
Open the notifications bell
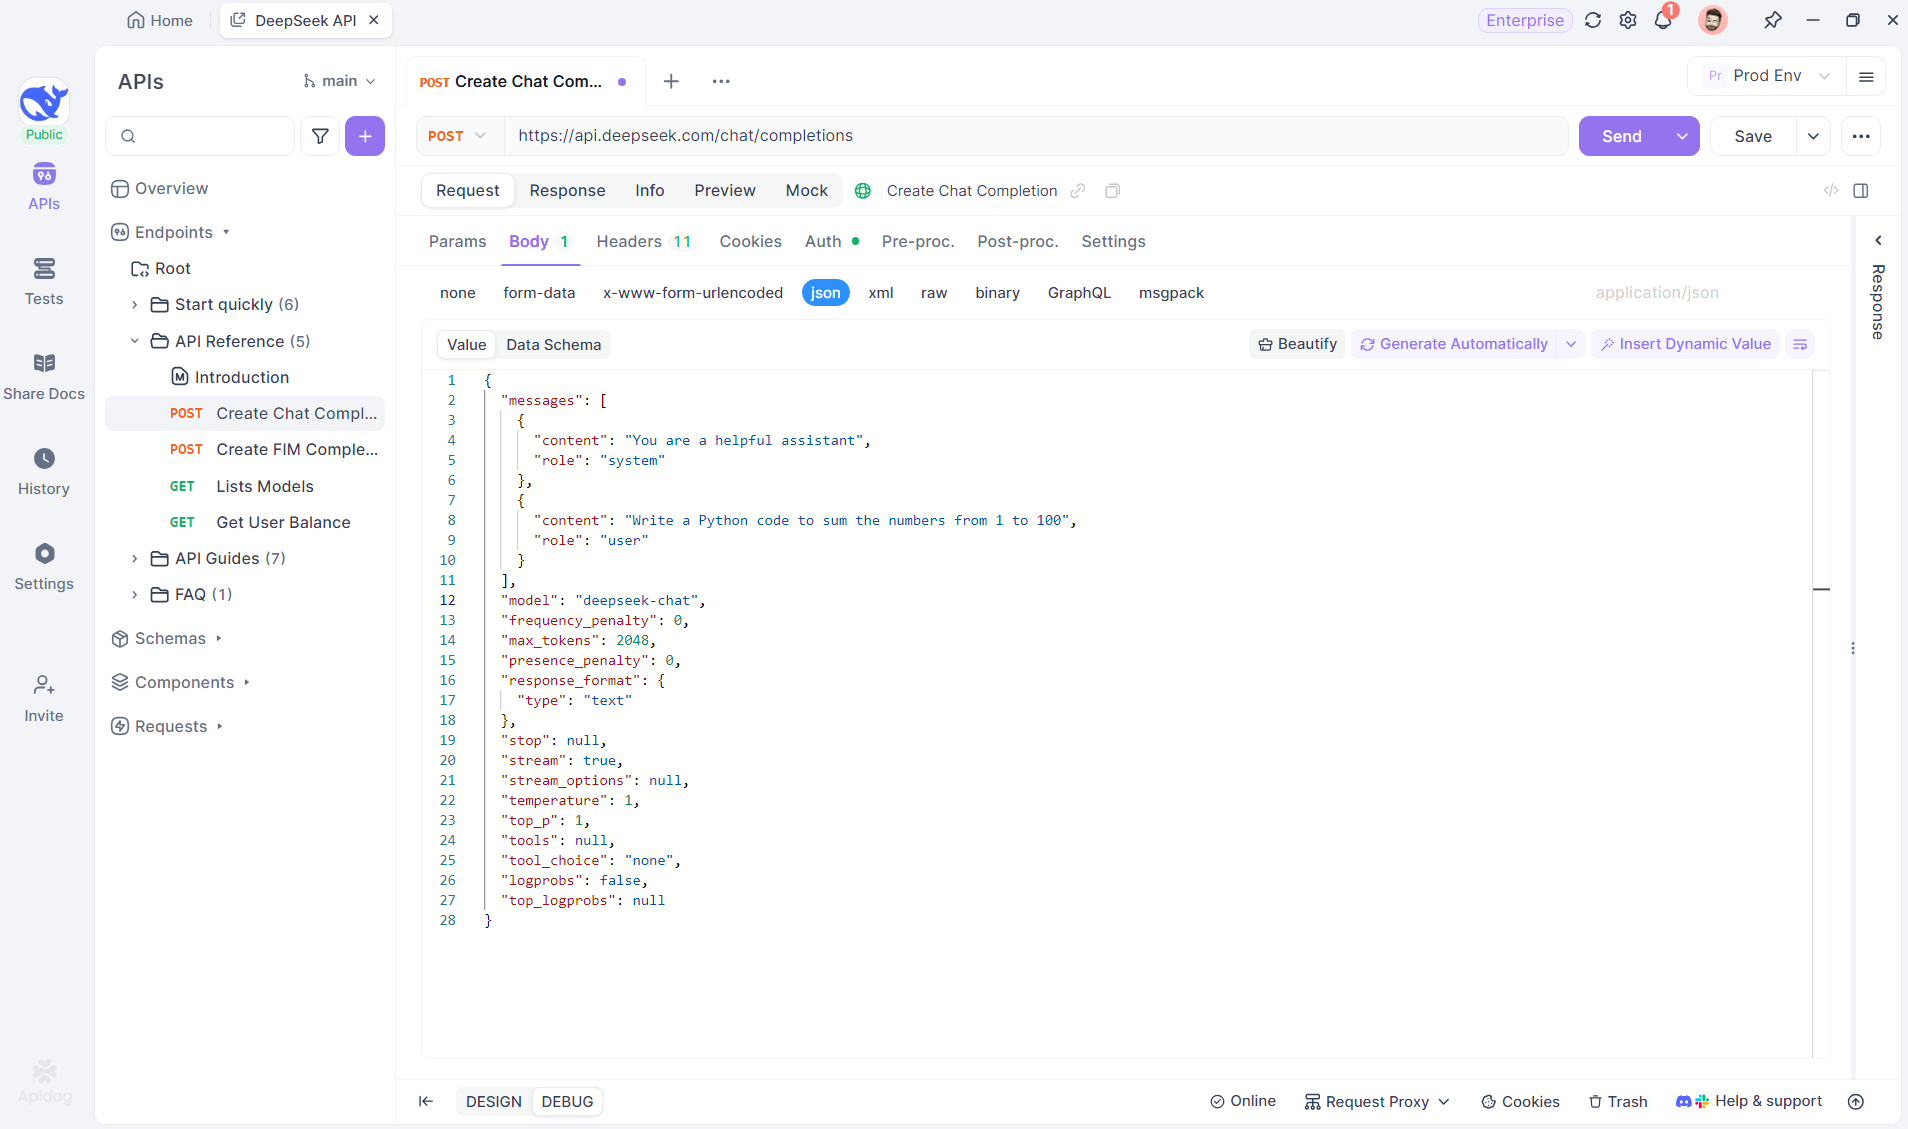tap(1664, 20)
